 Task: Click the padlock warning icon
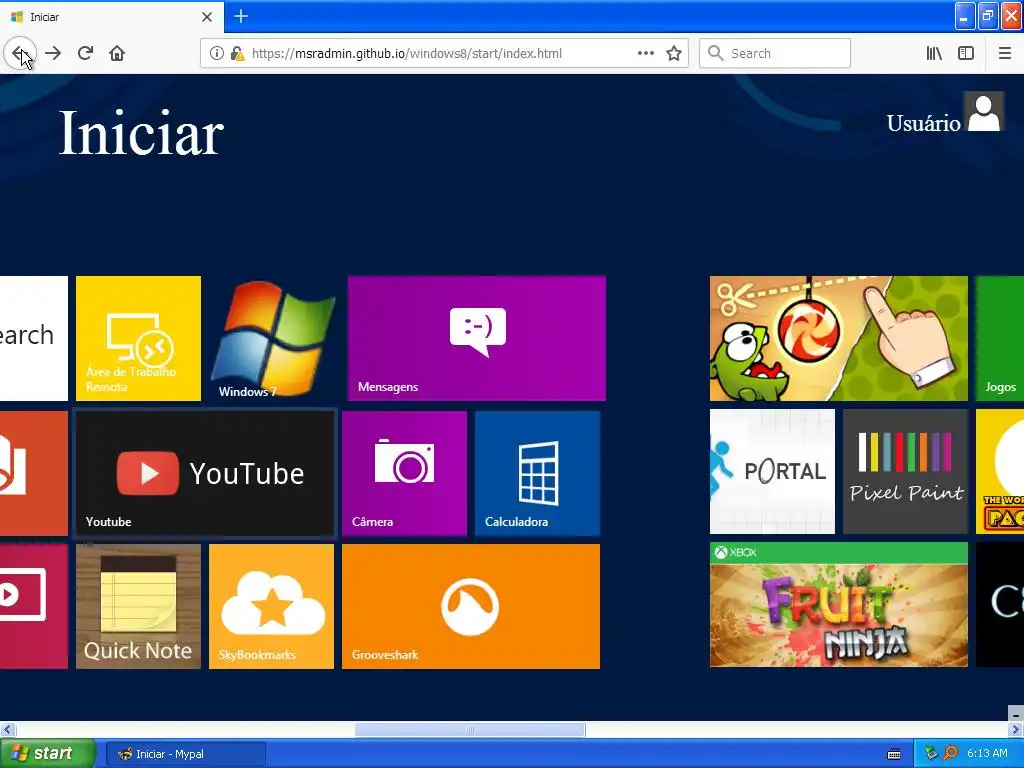(237, 53)
